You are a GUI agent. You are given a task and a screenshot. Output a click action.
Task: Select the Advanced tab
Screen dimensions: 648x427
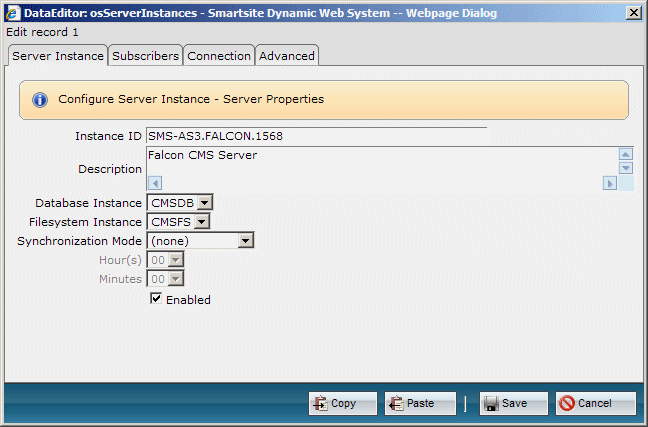click(x=287, y=56)
